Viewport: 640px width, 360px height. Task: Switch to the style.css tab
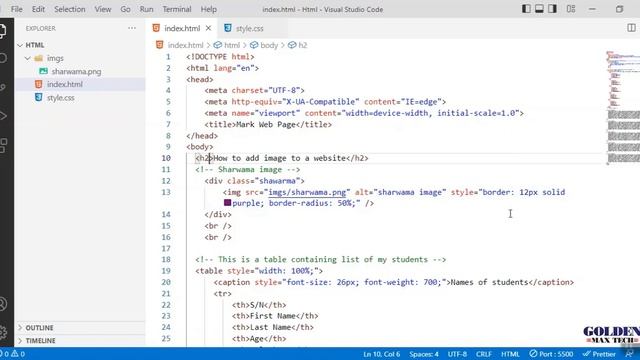tap(249, 28)
